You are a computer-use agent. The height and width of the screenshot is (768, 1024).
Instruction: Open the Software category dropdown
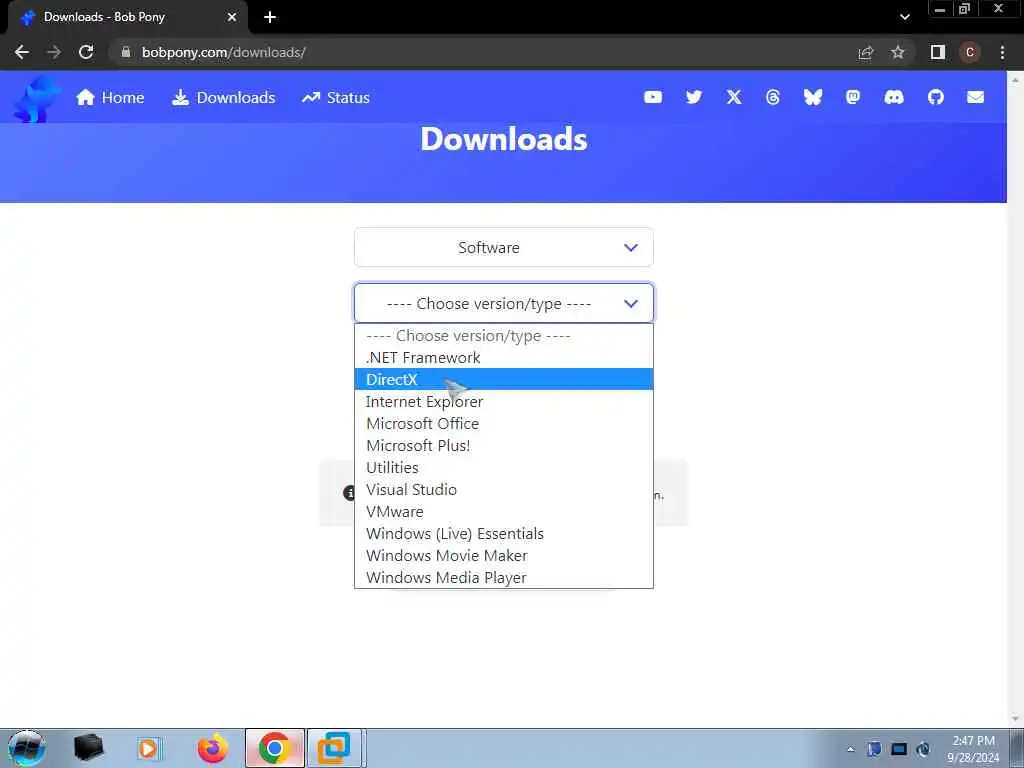pos(504,248)
